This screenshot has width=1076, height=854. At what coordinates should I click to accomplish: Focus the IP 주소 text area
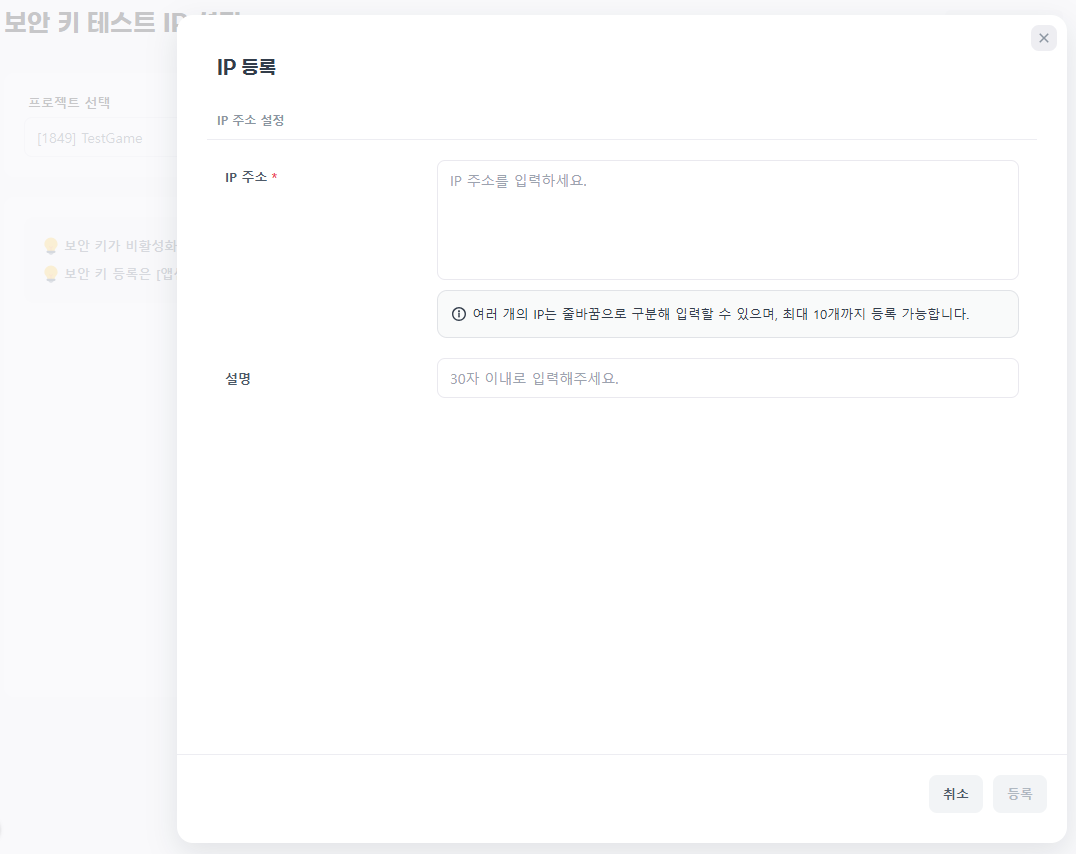[x=727, y=220]
